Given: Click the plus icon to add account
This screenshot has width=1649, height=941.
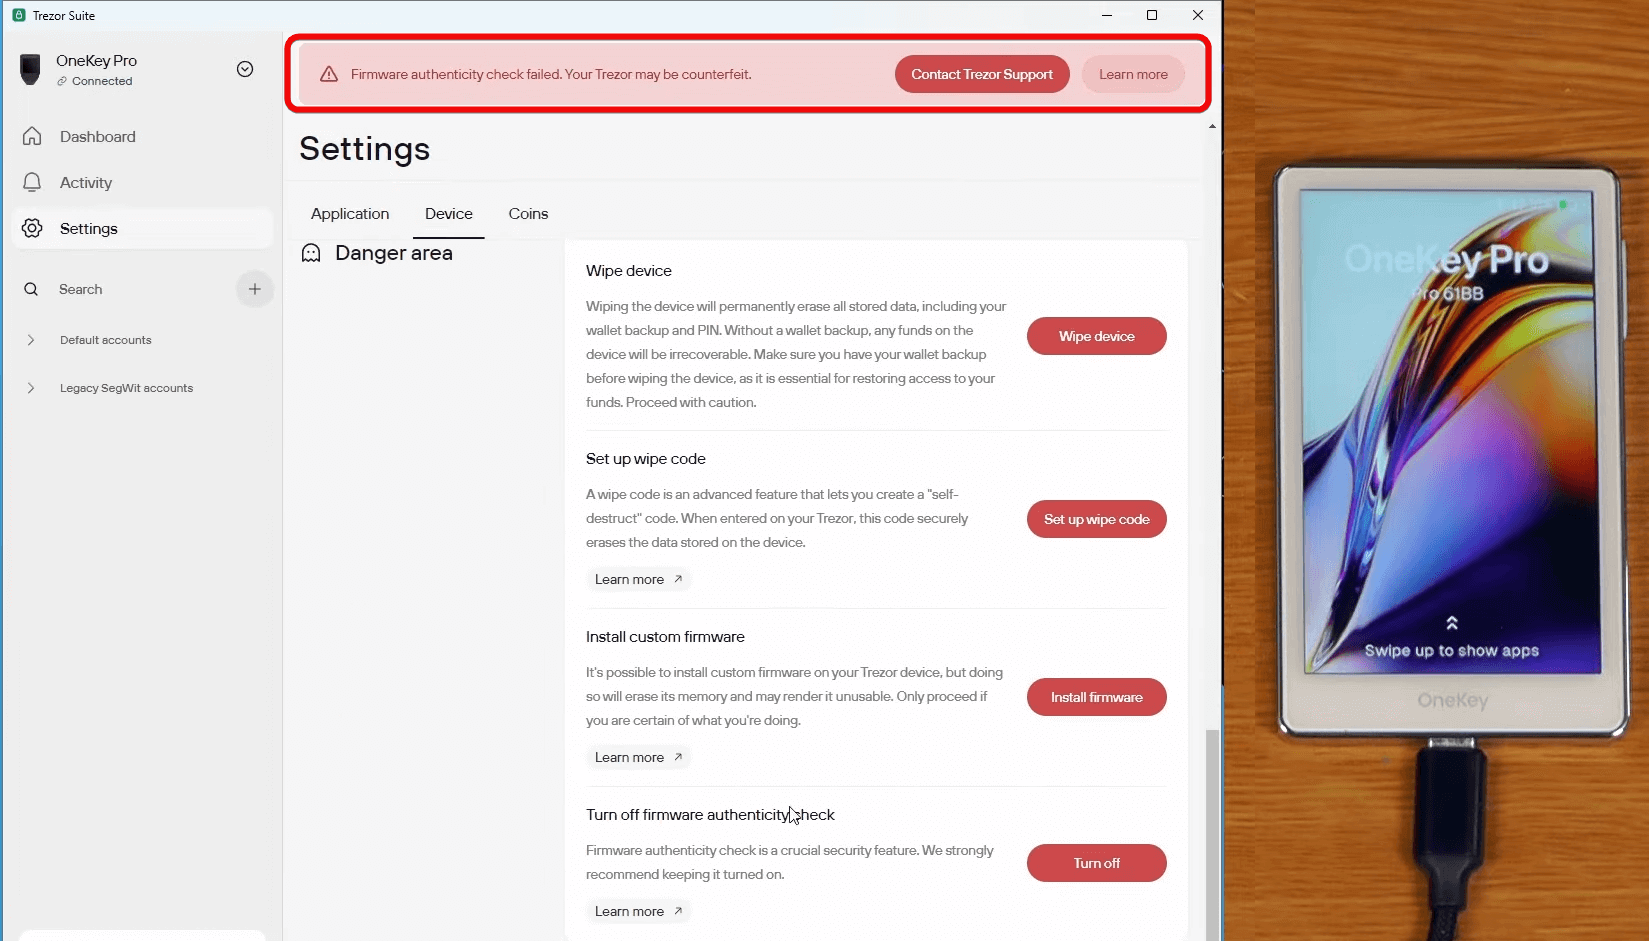Looking at the screenshot, I should (255, 289).
